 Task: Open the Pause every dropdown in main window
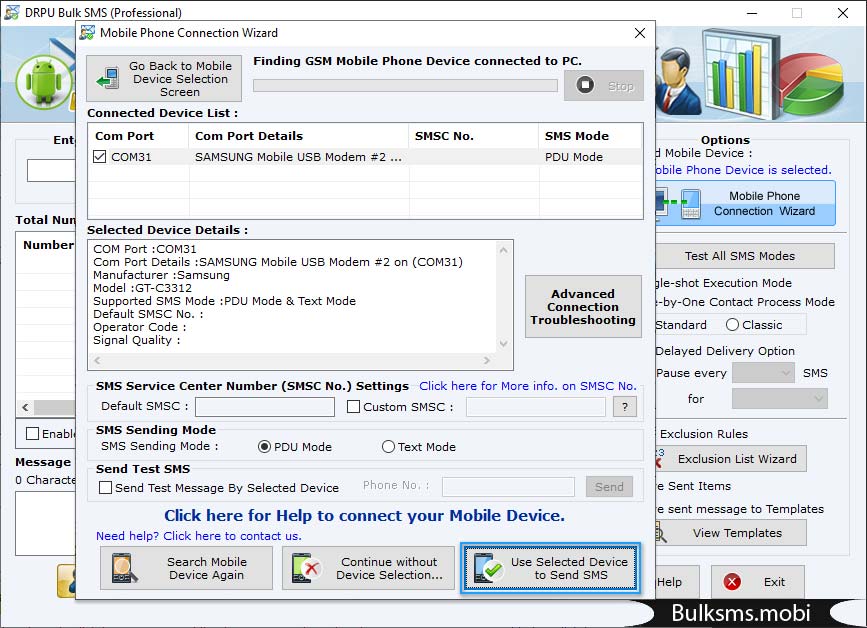(763, 373)
